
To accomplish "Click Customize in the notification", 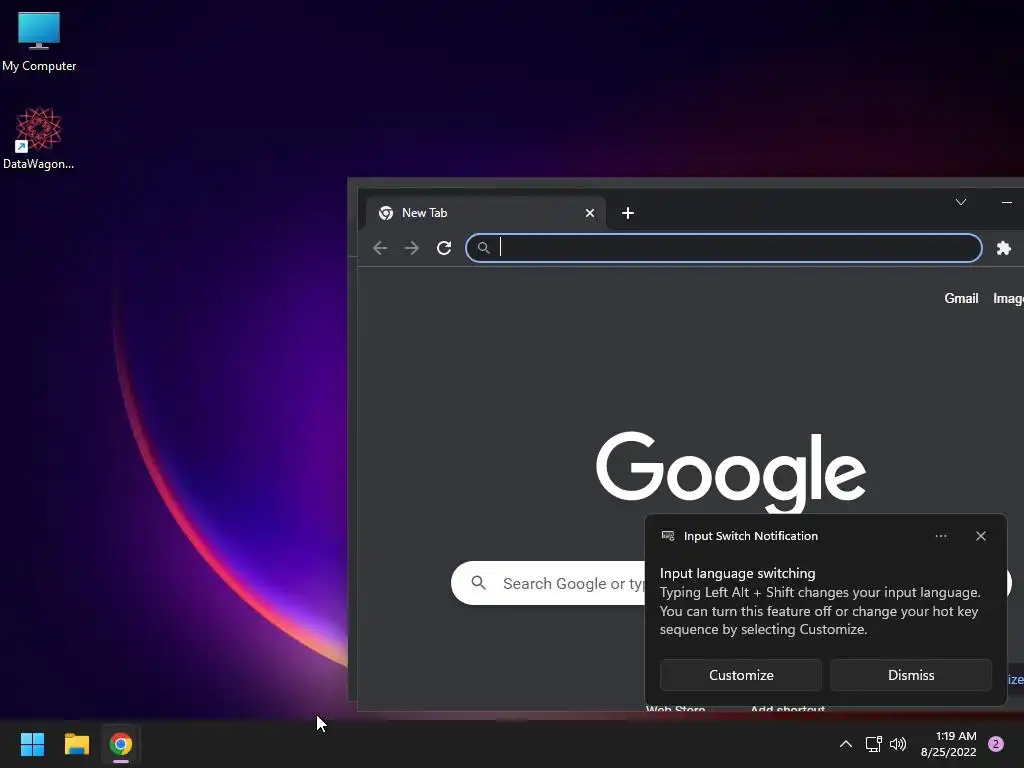I will click(x=741, y=675).
